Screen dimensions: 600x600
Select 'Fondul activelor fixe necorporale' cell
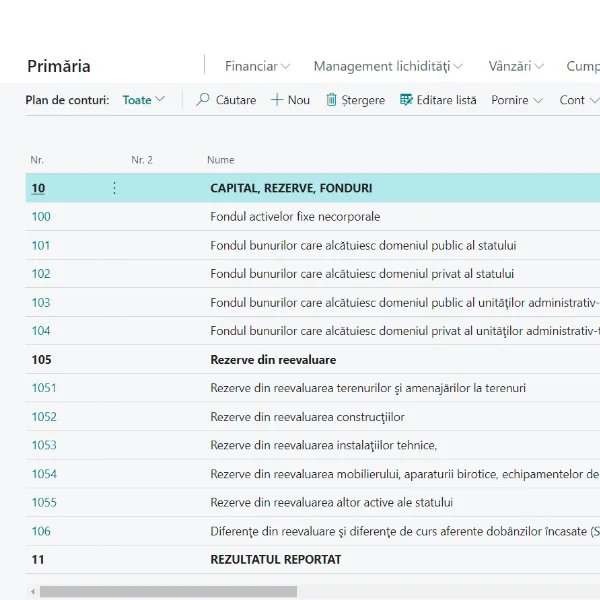point(295,217)
